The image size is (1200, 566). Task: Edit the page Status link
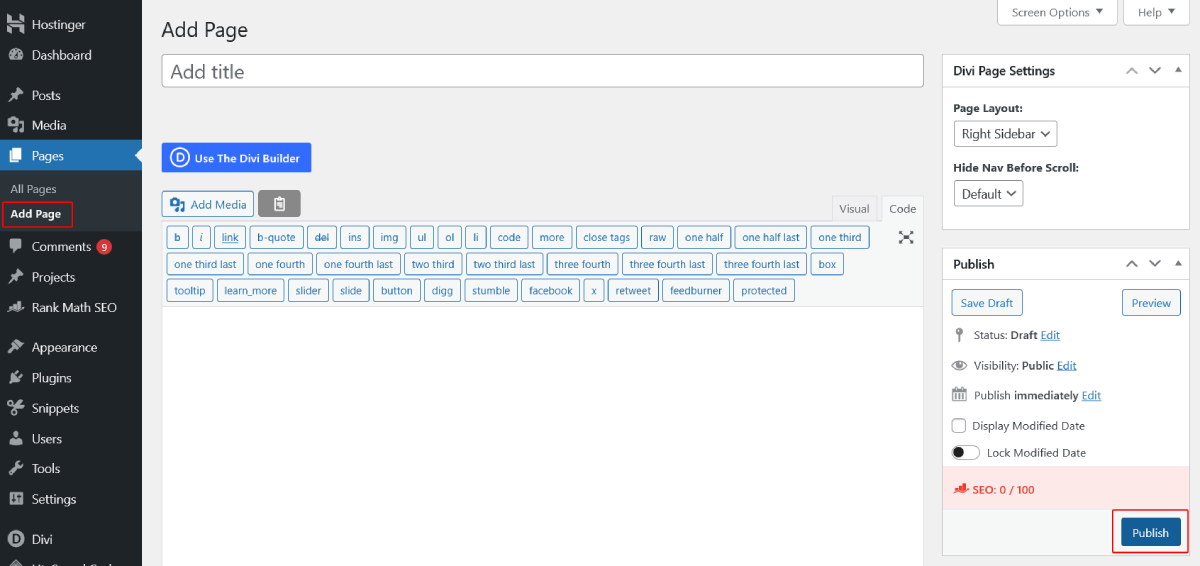point(1050,335)
